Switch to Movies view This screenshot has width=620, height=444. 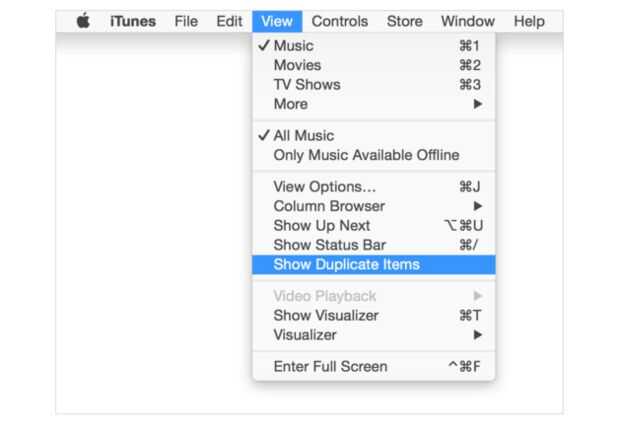(x=296, y=65)
